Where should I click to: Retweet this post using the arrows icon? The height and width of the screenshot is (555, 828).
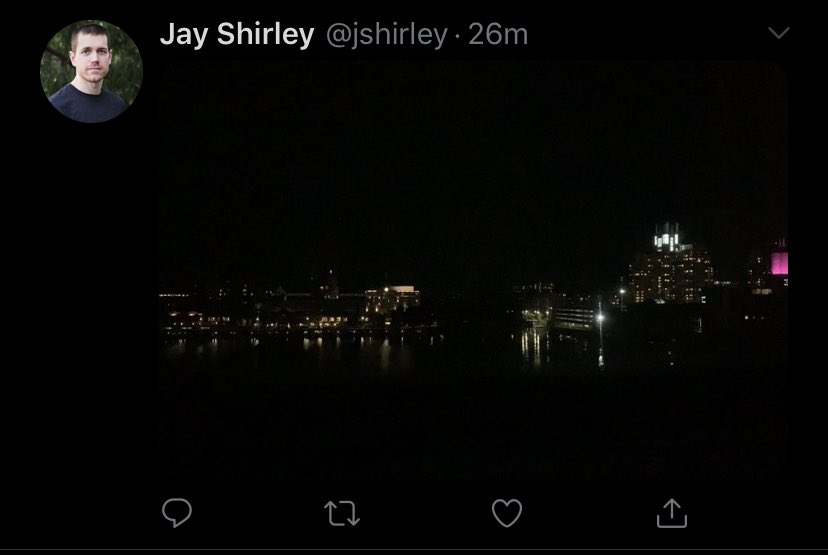tap(342, 513)
